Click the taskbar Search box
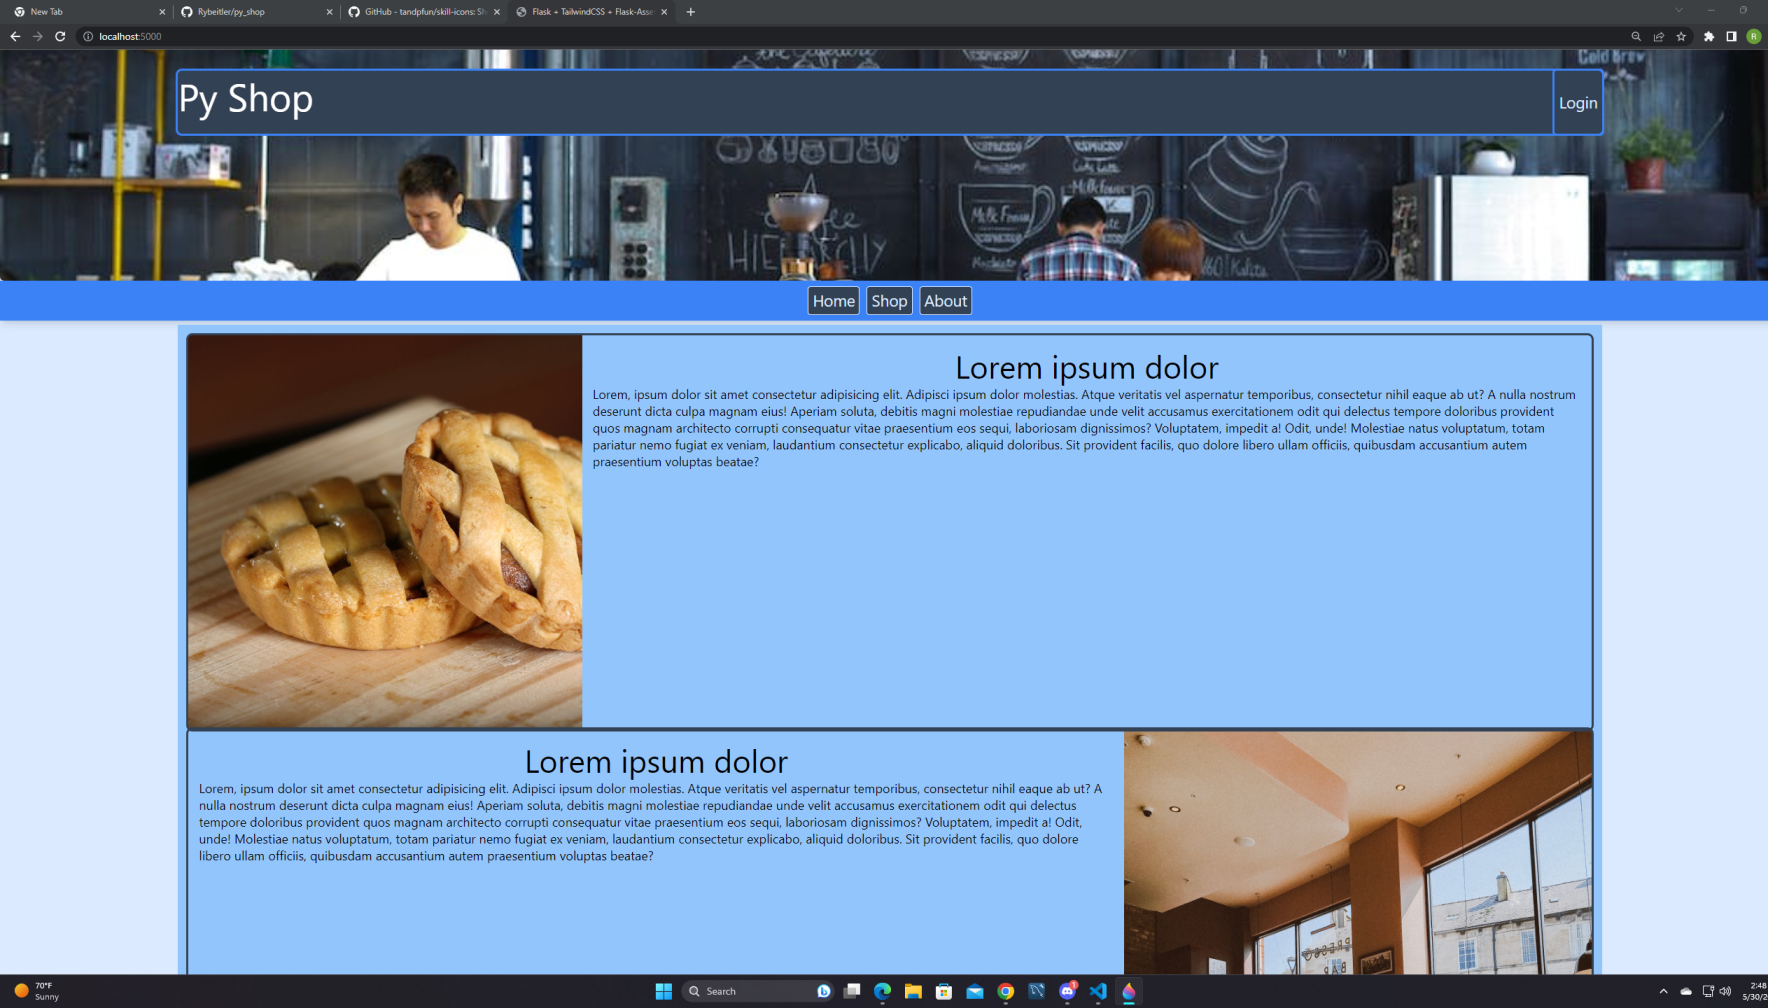This screenshot has width=1768, height=1008. click(759, 991)
